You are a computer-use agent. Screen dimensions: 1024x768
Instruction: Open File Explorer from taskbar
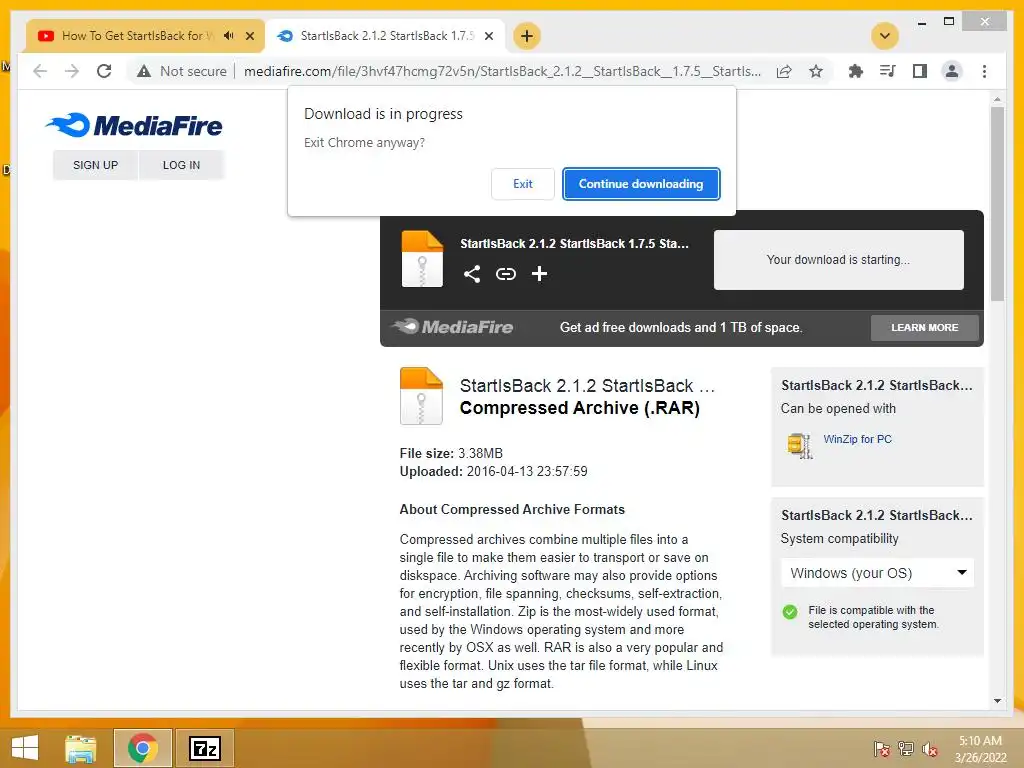click(81, 748)
